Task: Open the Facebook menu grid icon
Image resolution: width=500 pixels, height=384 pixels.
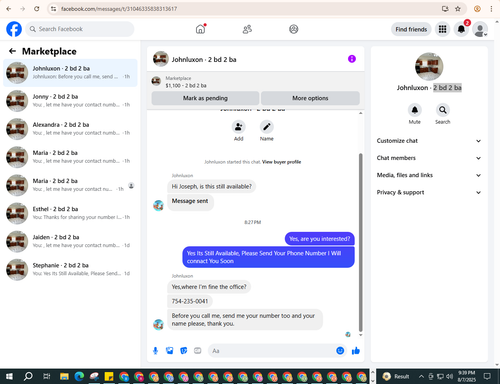Action: [x=442, y=29]
